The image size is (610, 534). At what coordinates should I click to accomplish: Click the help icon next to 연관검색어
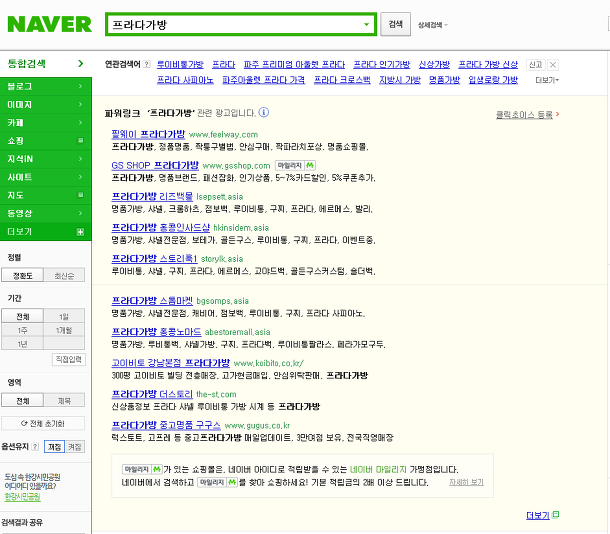tap(146, 64)
